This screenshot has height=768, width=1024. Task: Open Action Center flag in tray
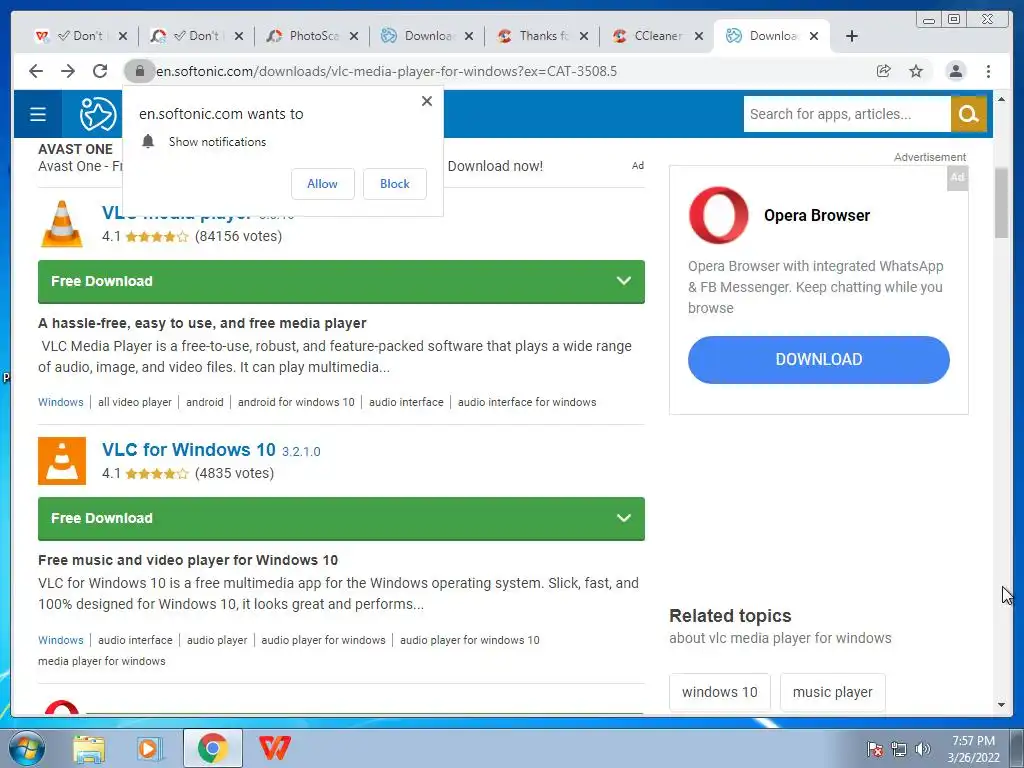click(875, 749)
